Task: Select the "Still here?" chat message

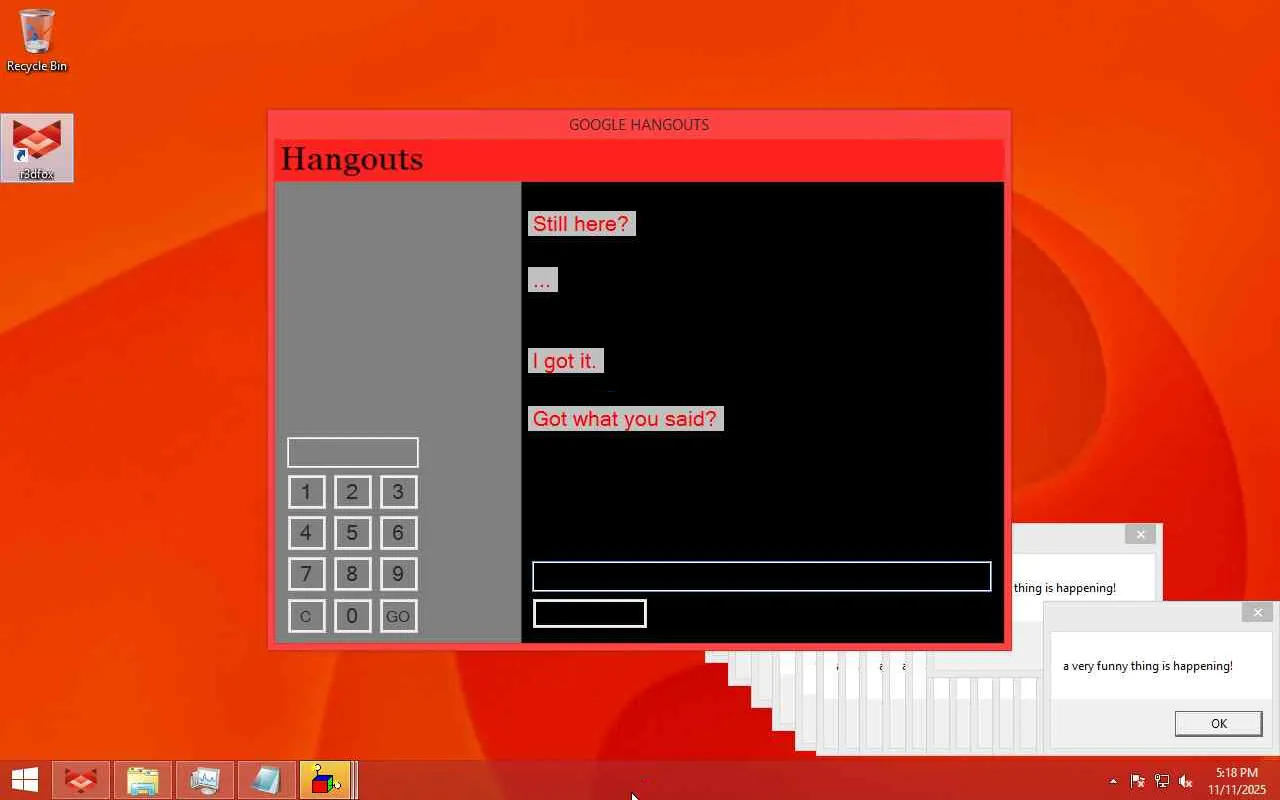Action: click(x=581, y=224)
